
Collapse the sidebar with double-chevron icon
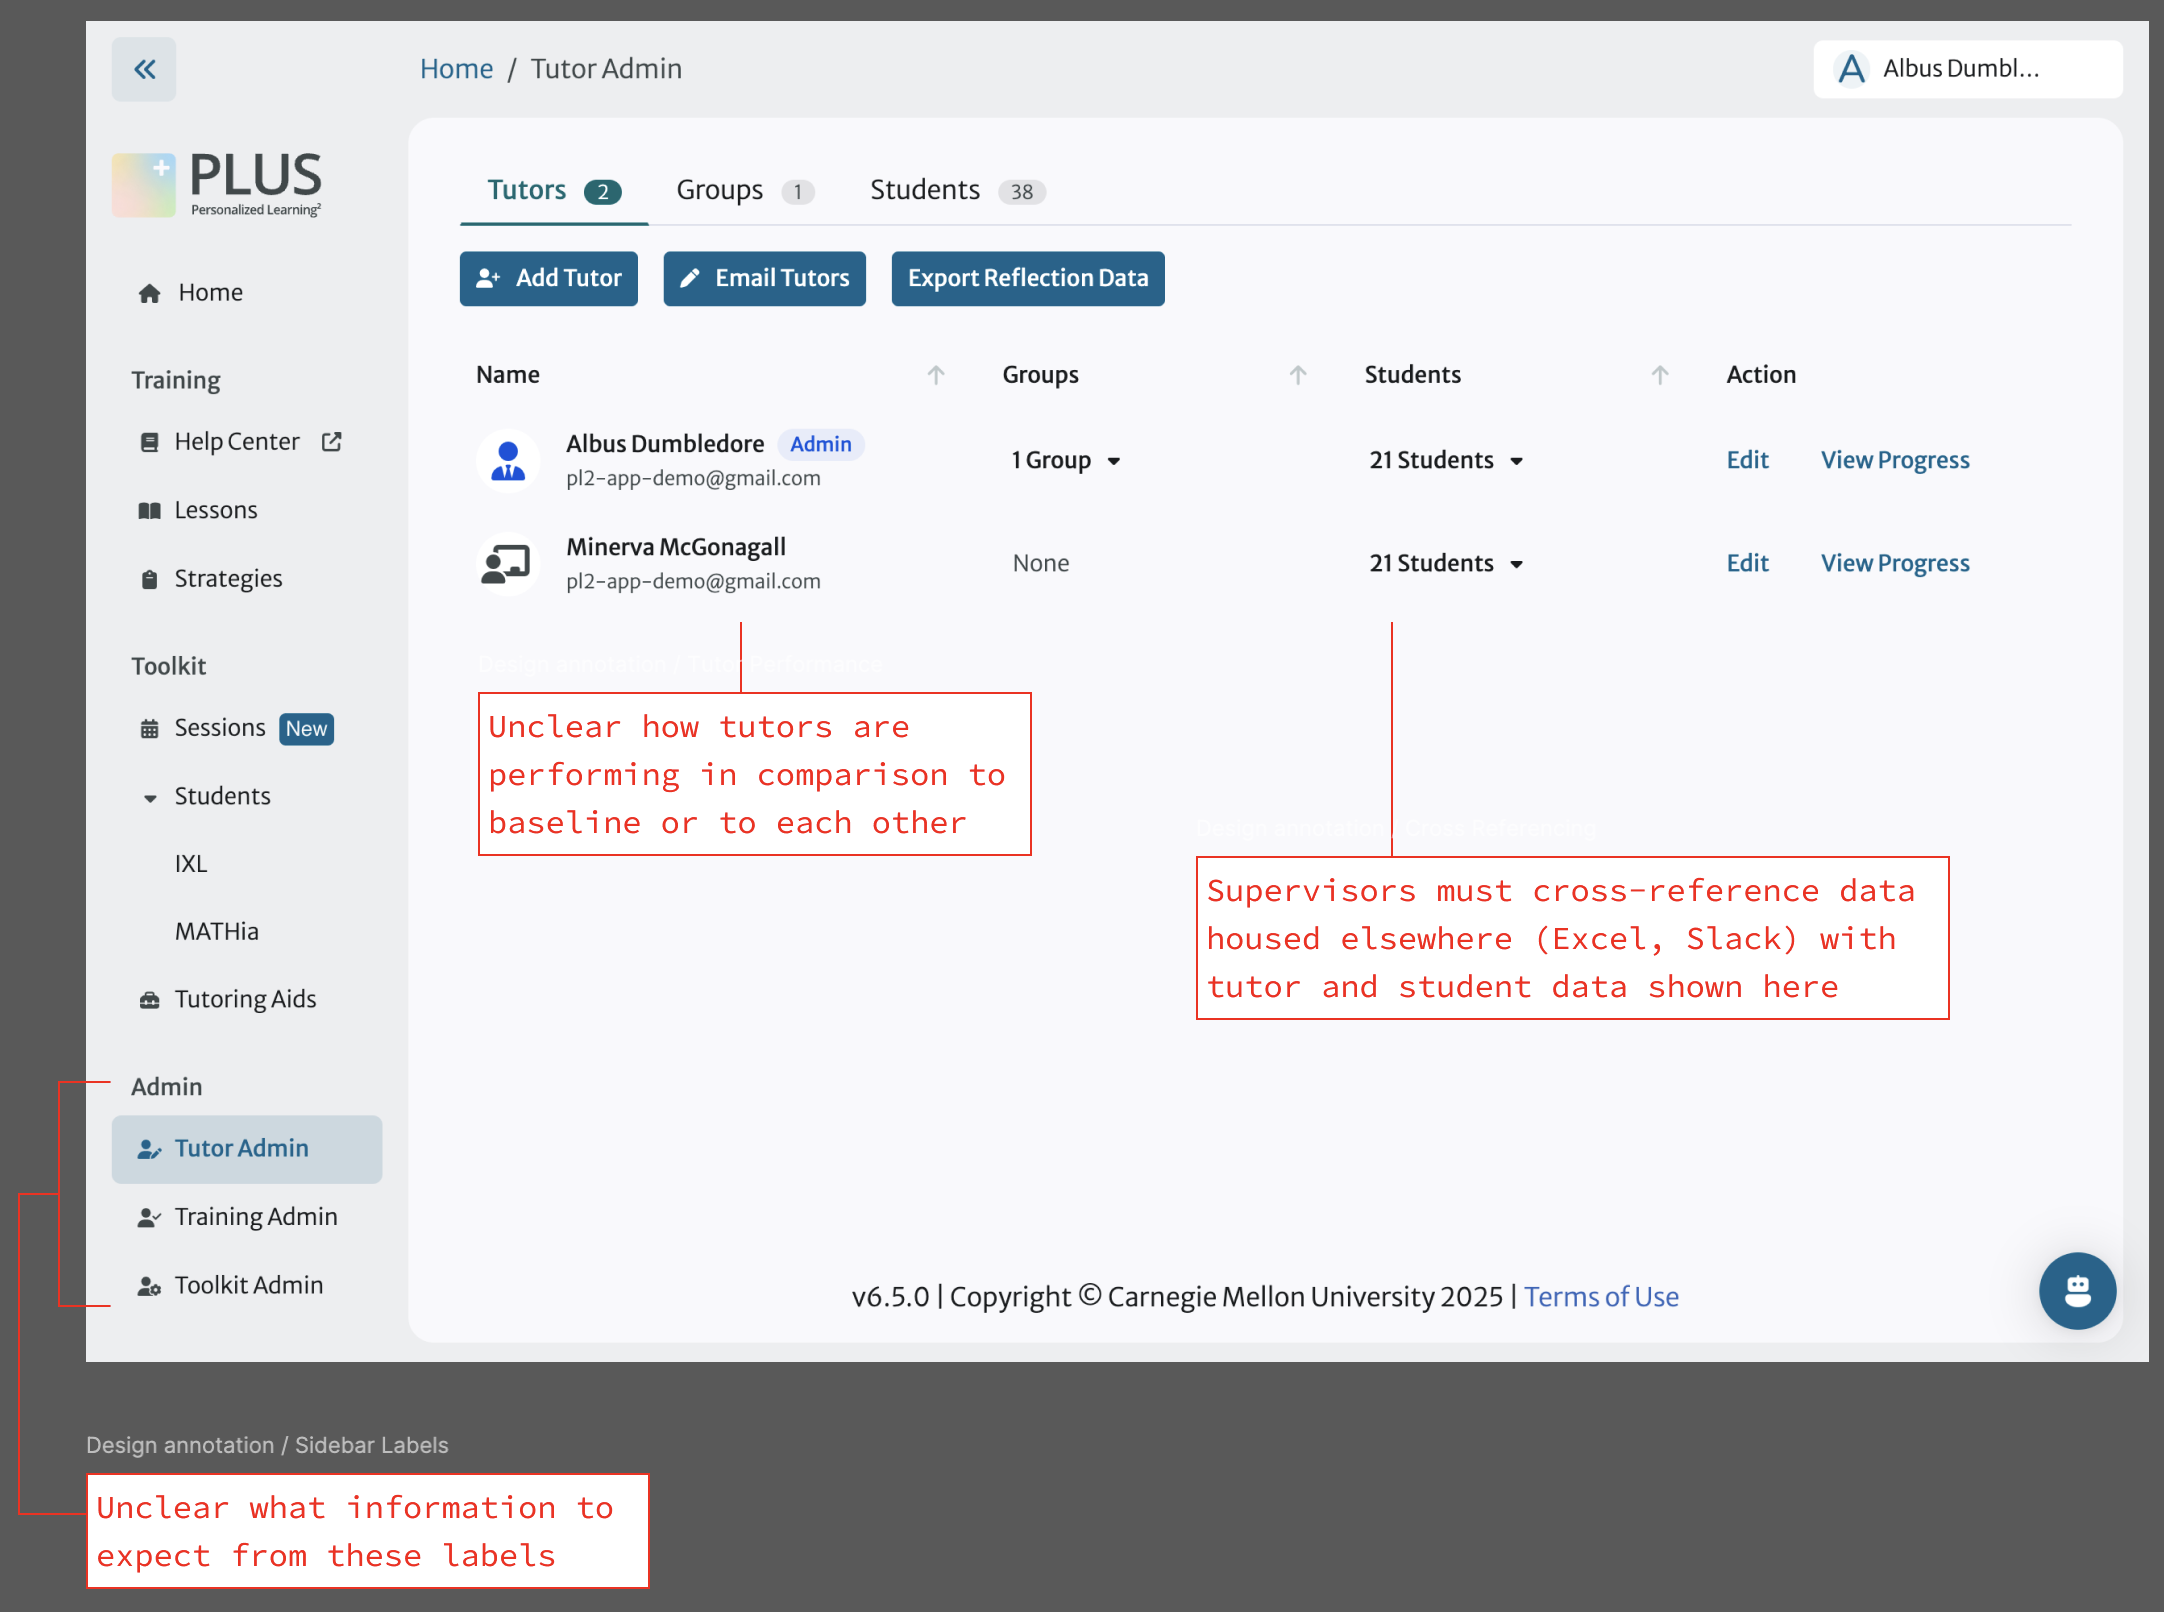(144, 69)
